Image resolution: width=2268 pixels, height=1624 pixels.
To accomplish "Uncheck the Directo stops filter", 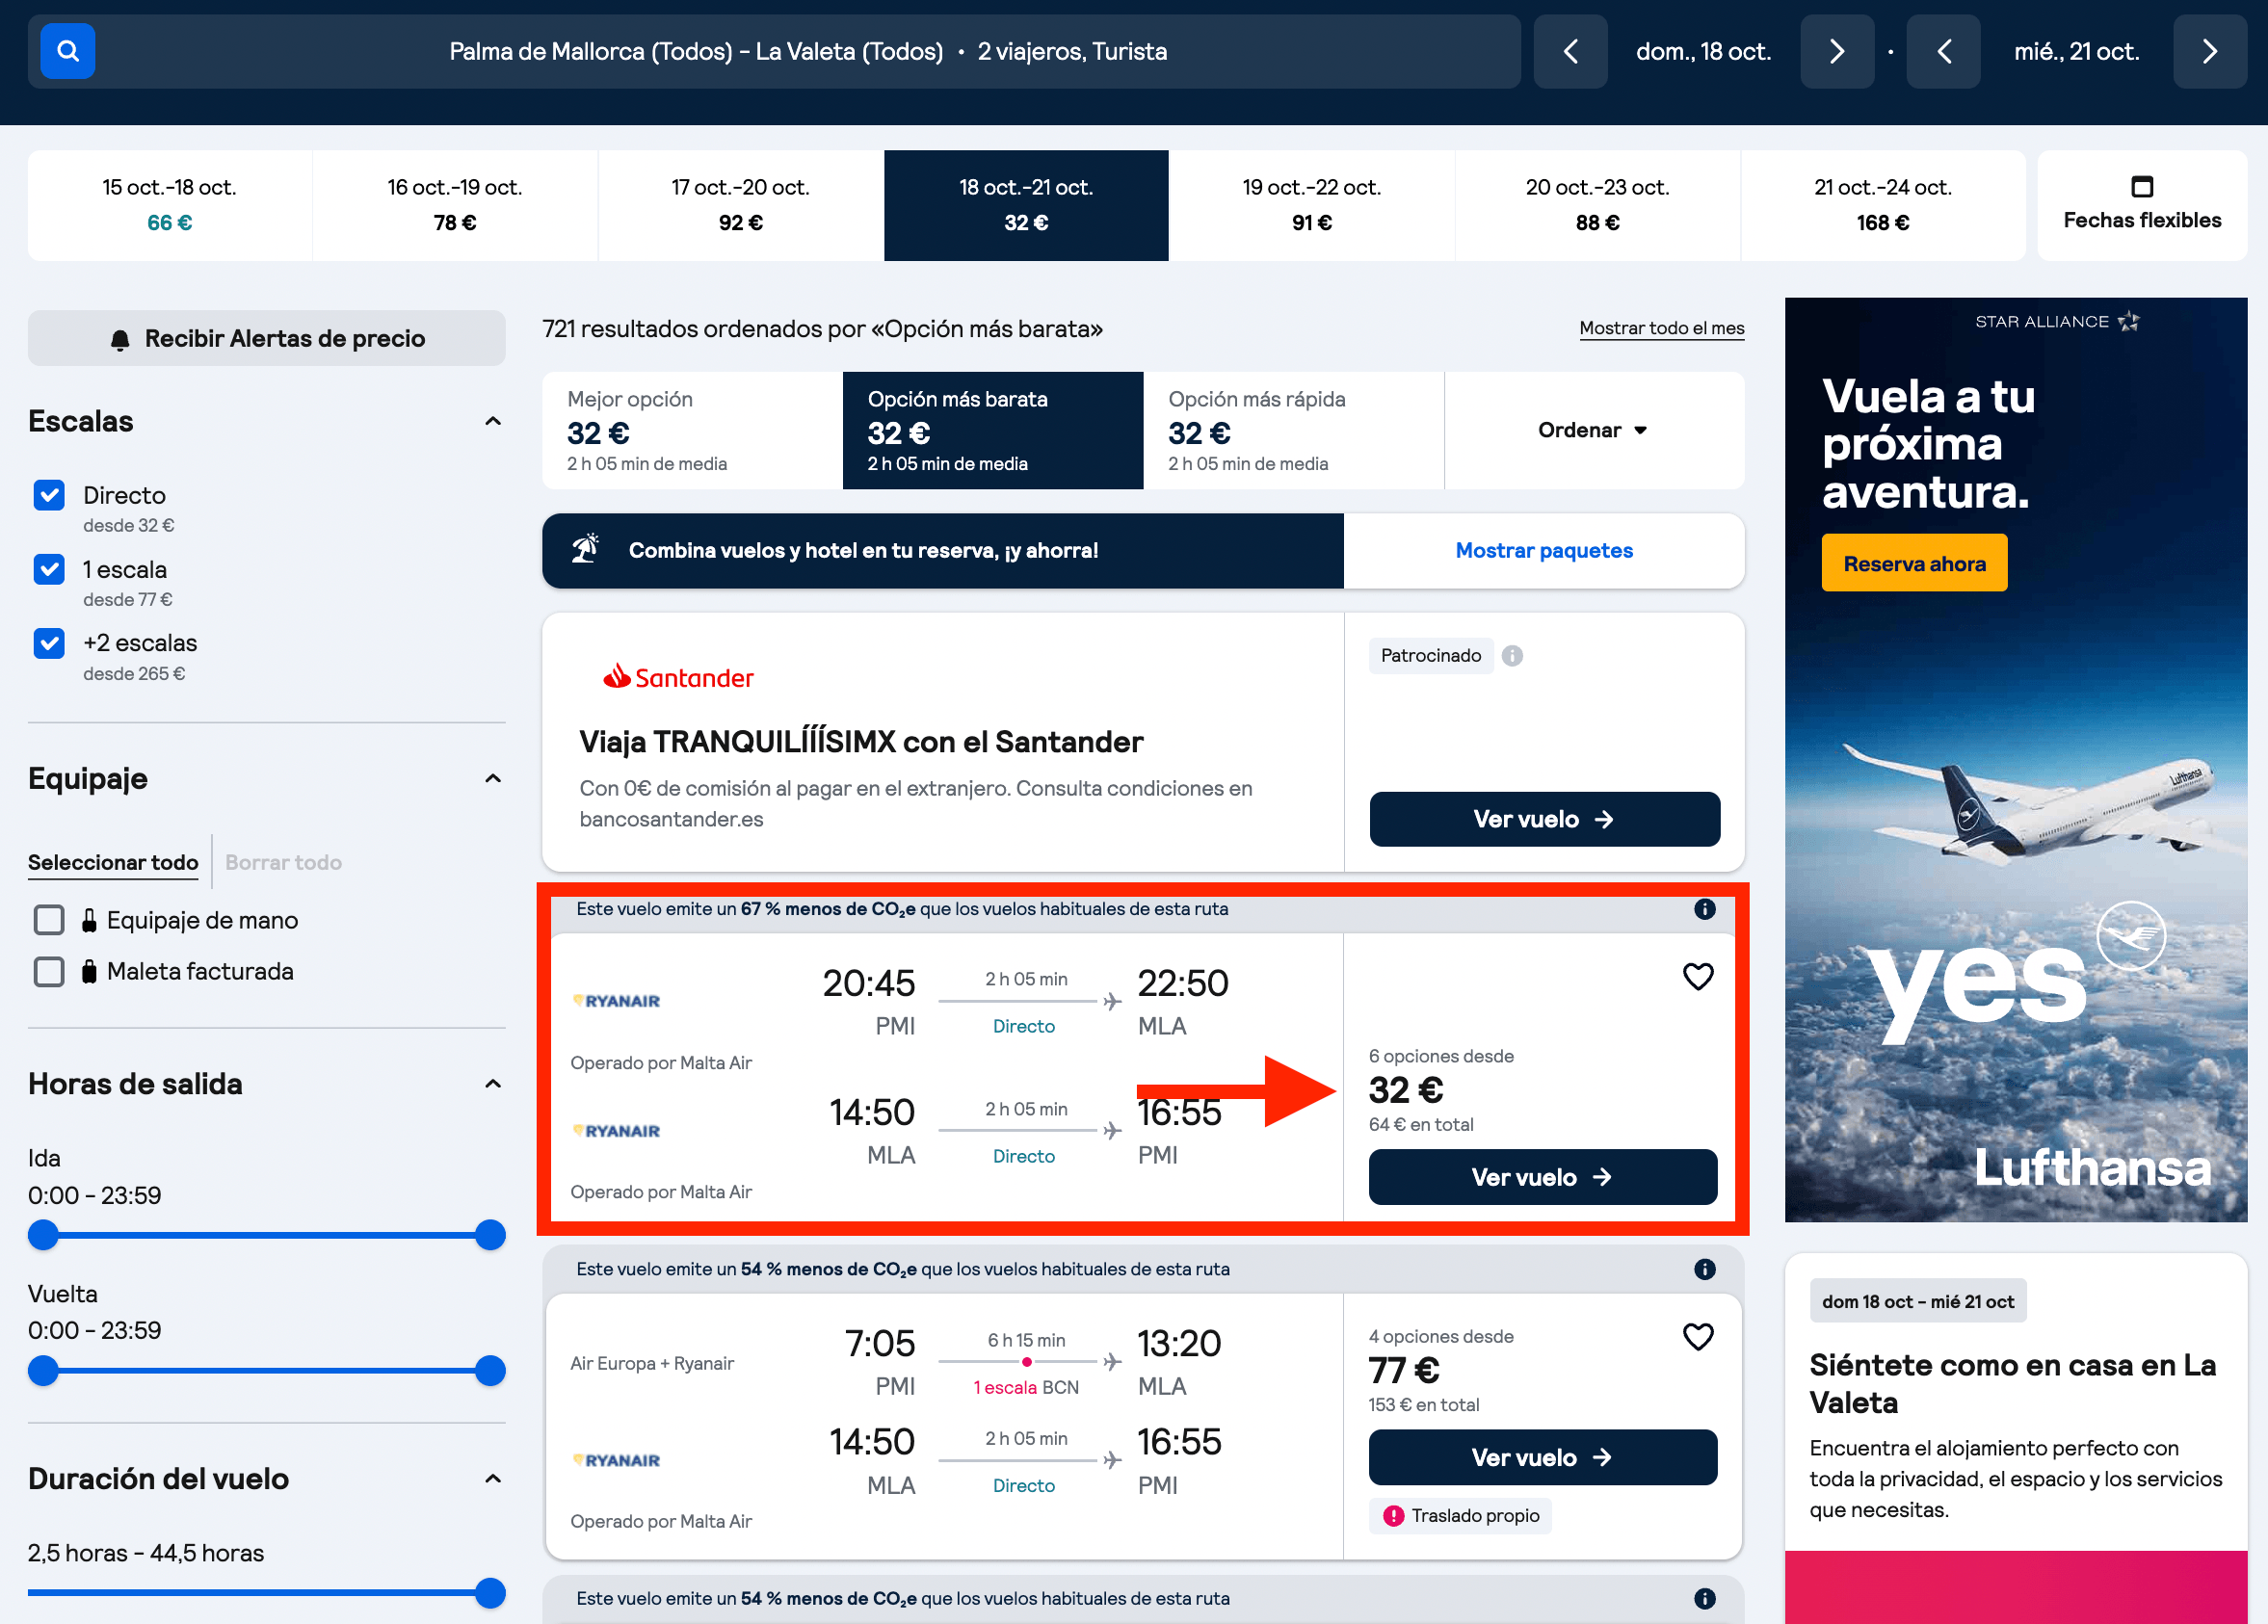I will click(49, 495).
